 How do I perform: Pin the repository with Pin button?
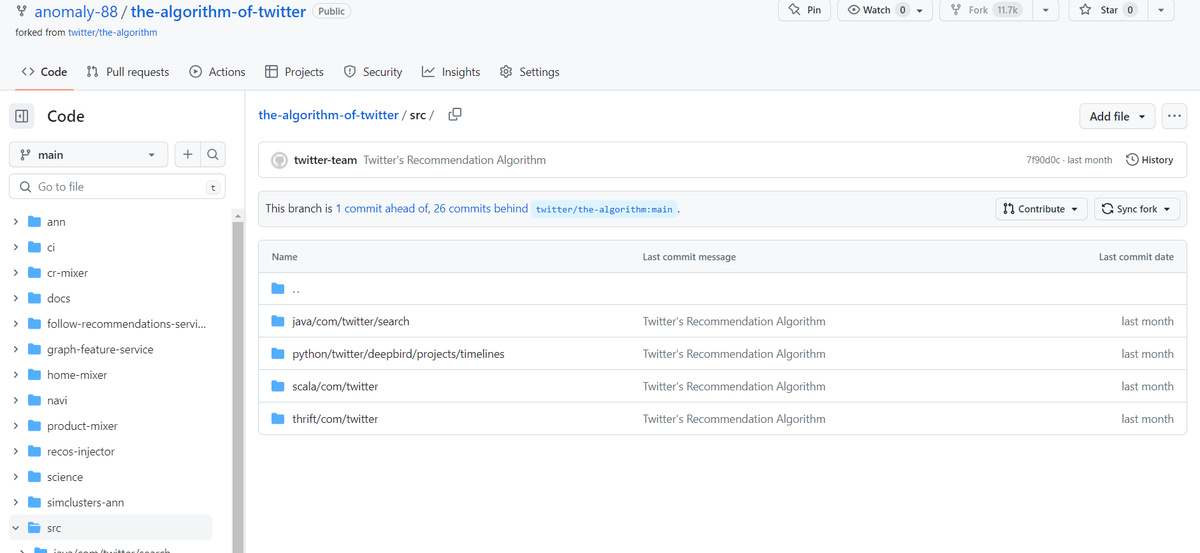coord(805,10)
